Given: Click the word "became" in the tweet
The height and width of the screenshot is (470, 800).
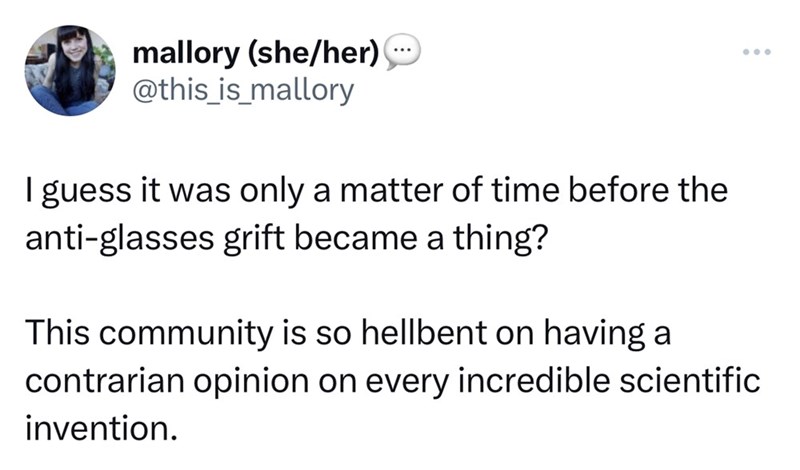Looking at the screenshot, I should click(x=344, y=241).
